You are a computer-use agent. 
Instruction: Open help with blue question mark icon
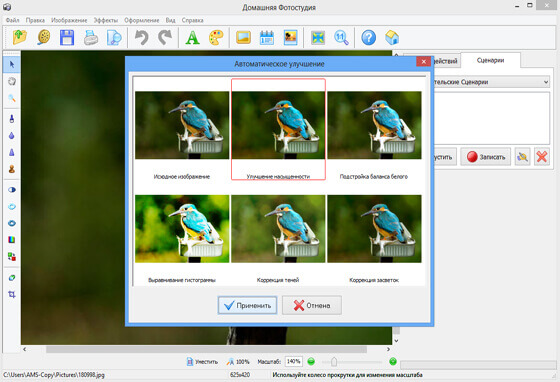tap(369, 37)
